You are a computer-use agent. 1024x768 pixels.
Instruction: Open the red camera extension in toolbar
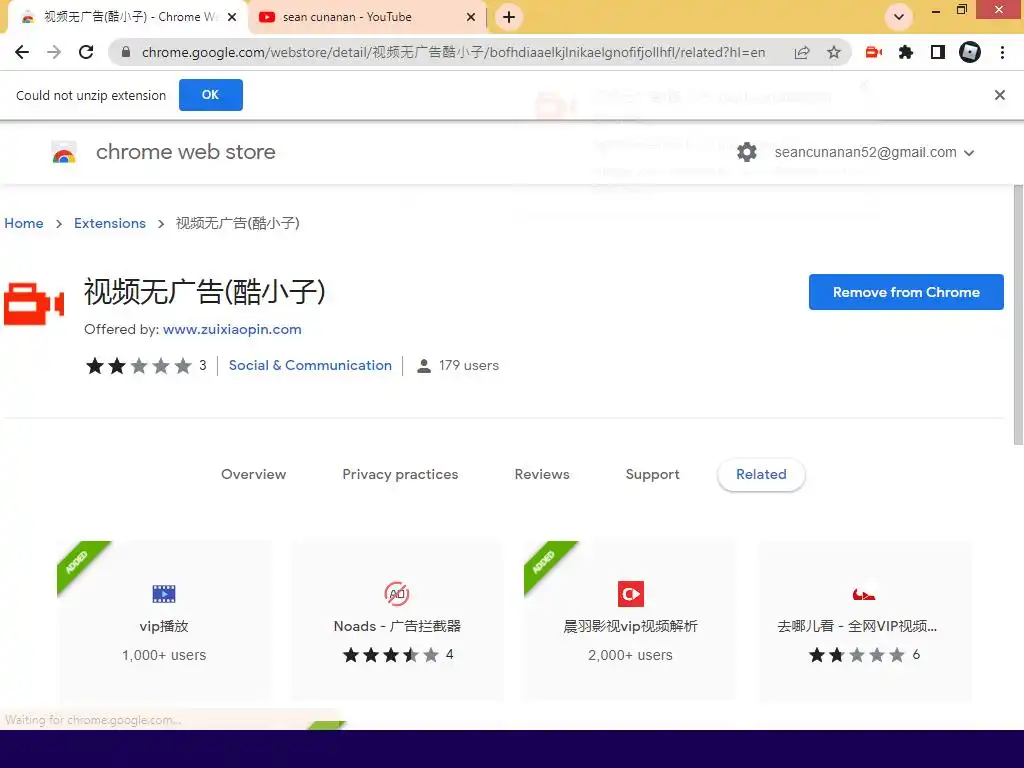click(x=874, y=52)
